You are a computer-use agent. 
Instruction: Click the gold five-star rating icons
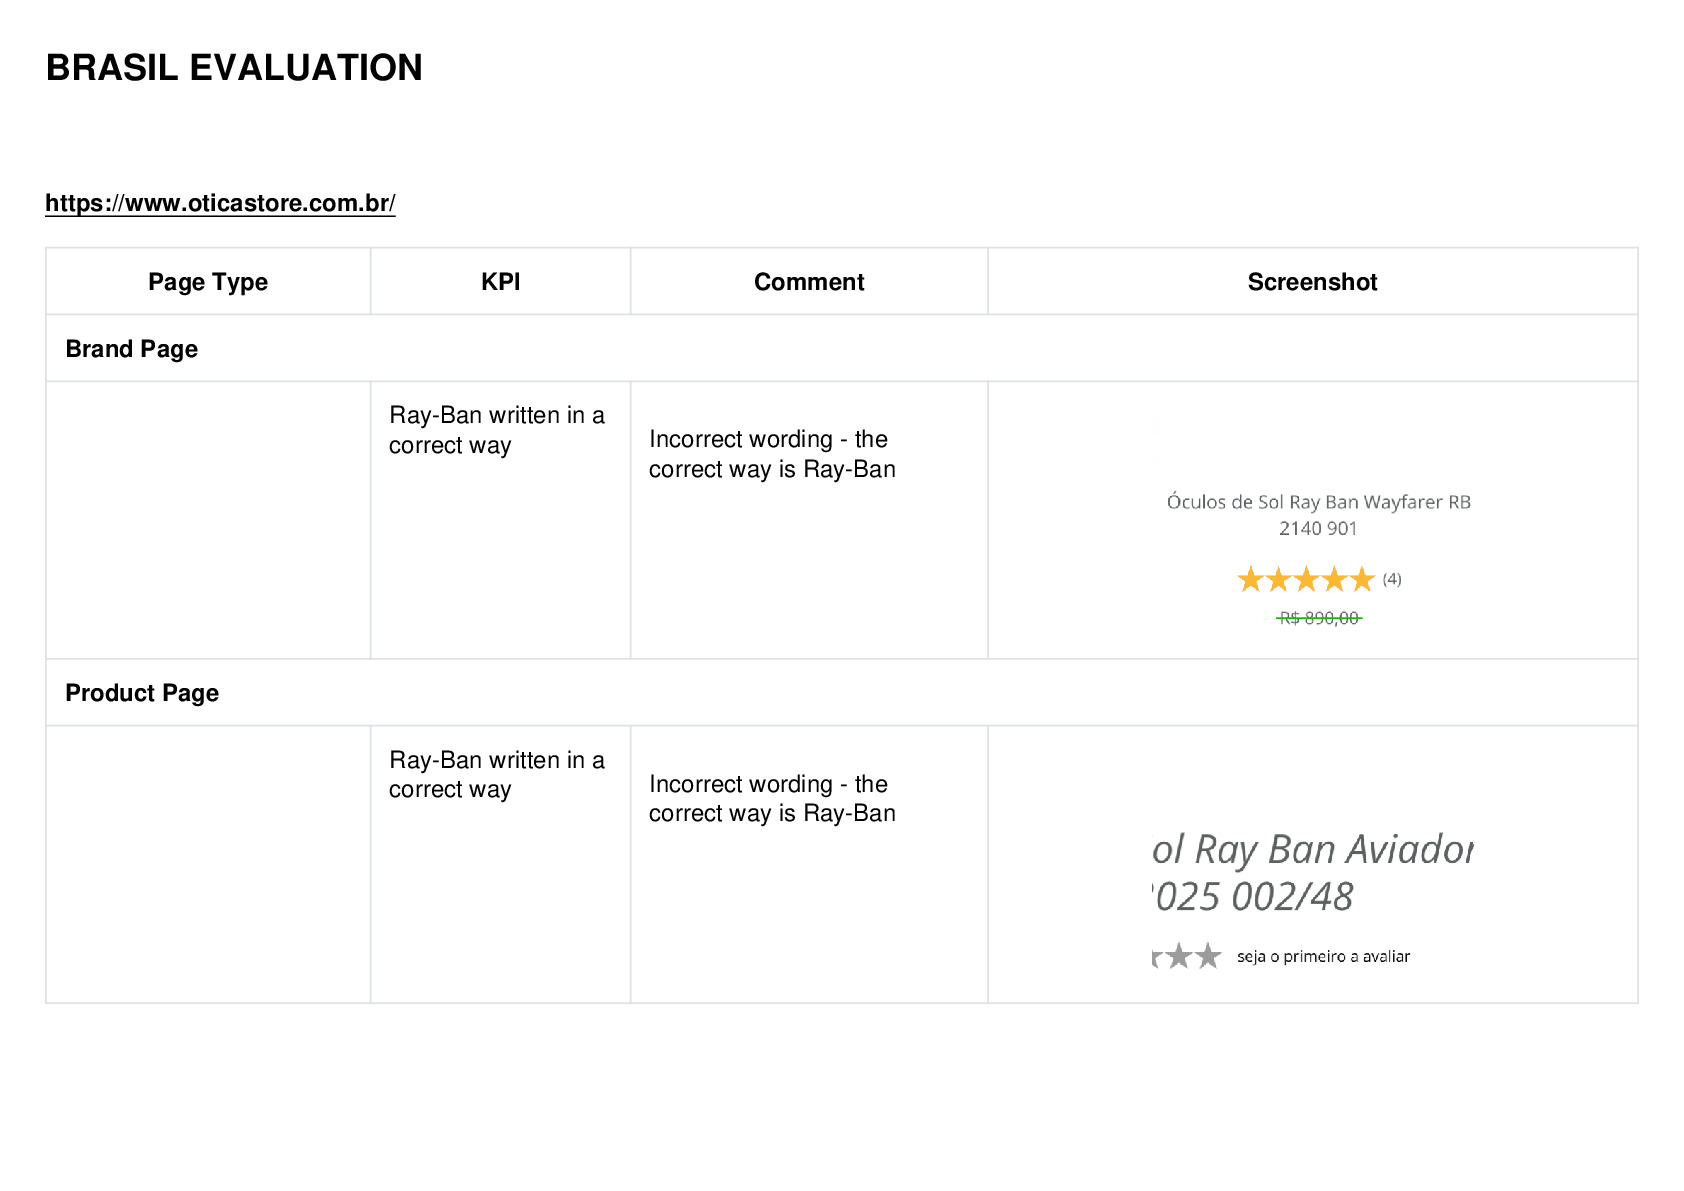click(1306, 579)
